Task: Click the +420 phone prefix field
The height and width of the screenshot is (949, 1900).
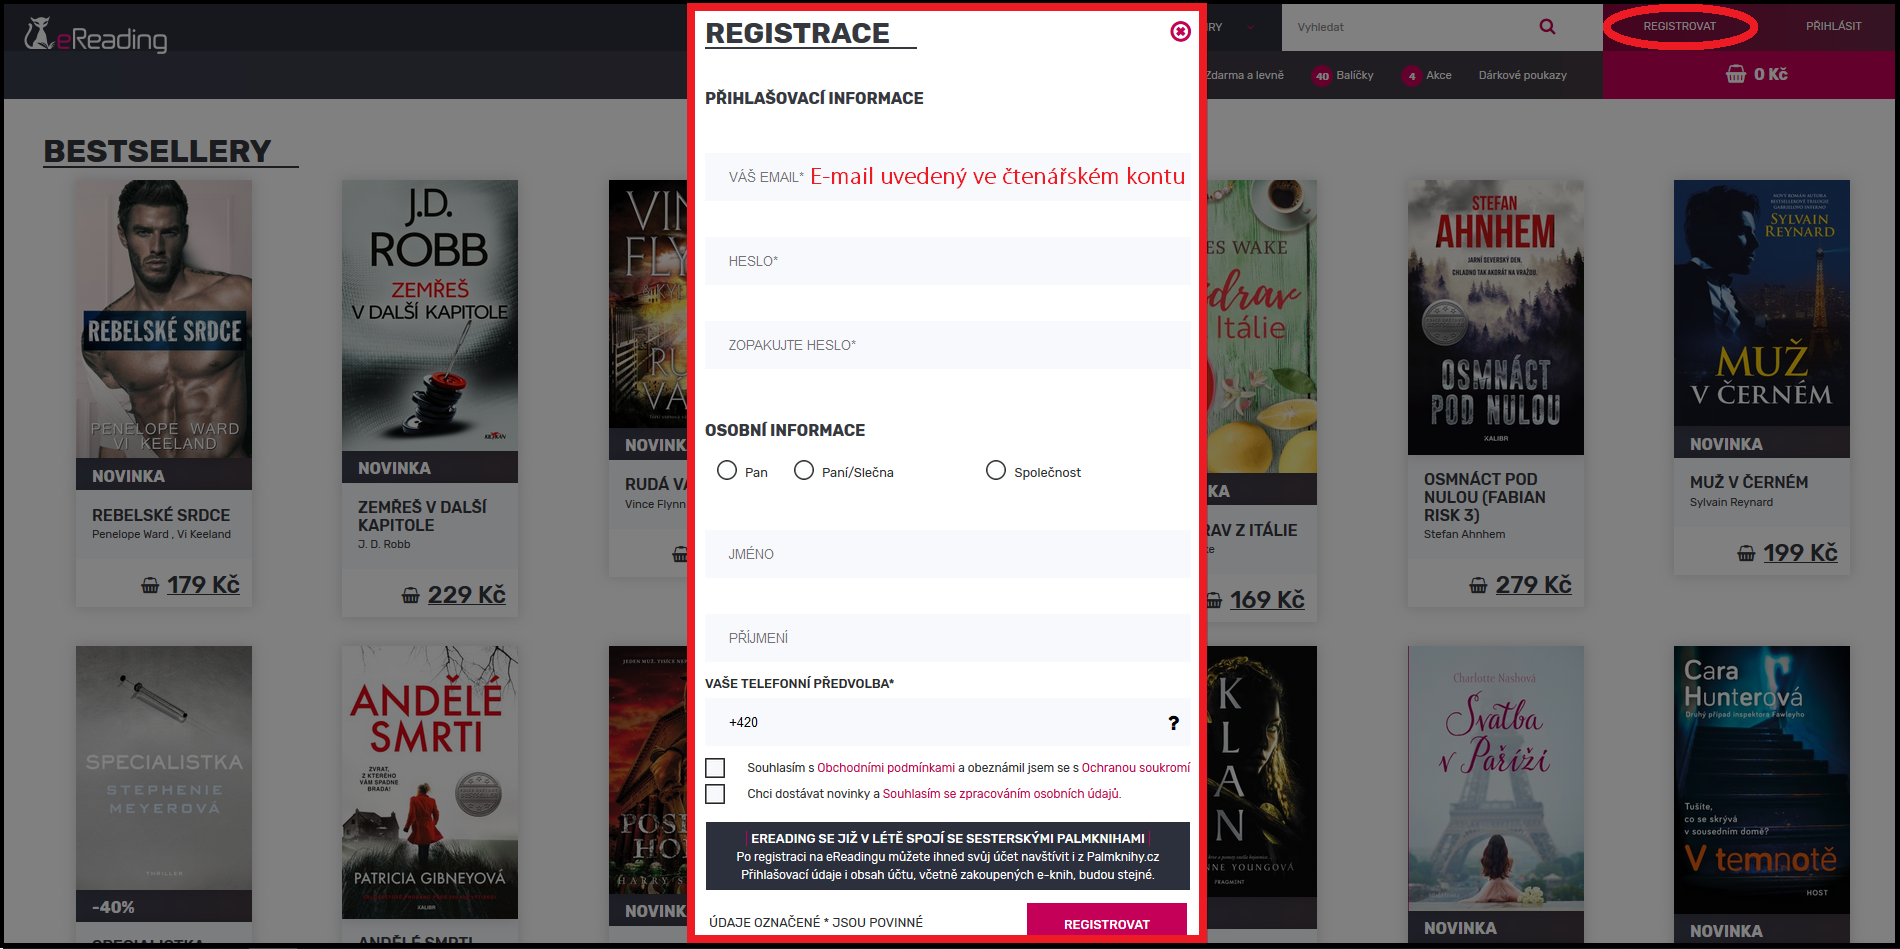Action: [x=947, y=722]
